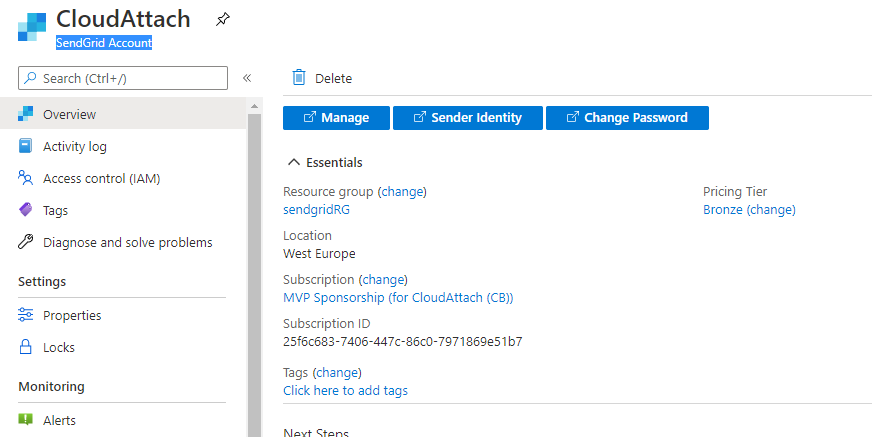Open Locks padlock icon
Viewport: 872px width, 437px height.
pyautogui.click(x=26, y=347)
